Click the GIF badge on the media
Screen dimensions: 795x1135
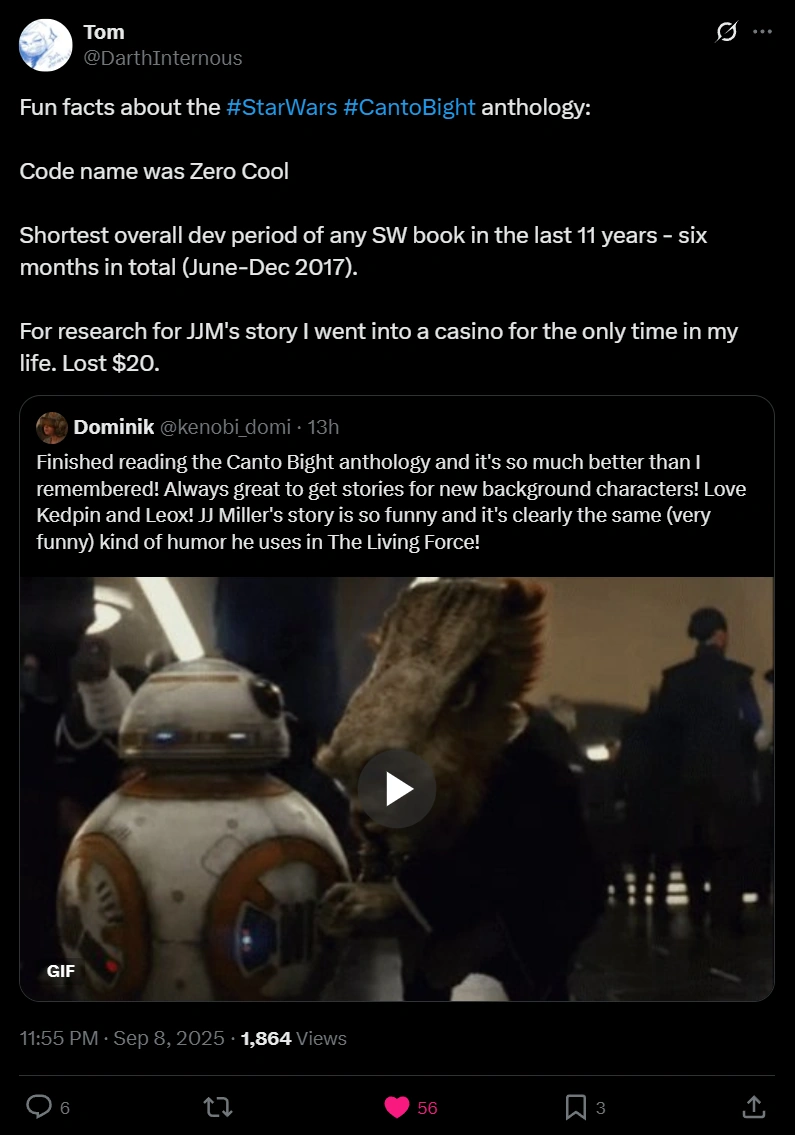tap(61, 971)
